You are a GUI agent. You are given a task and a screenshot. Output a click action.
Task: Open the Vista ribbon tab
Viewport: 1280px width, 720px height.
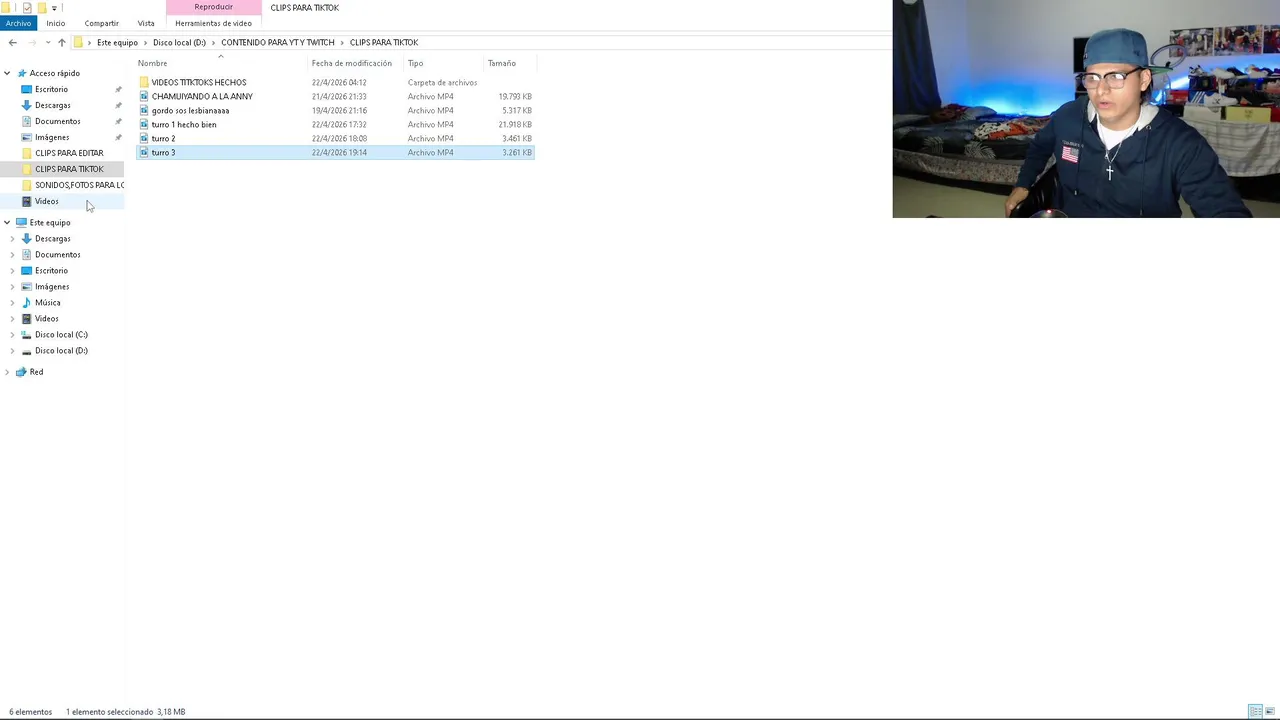(146, 23)
